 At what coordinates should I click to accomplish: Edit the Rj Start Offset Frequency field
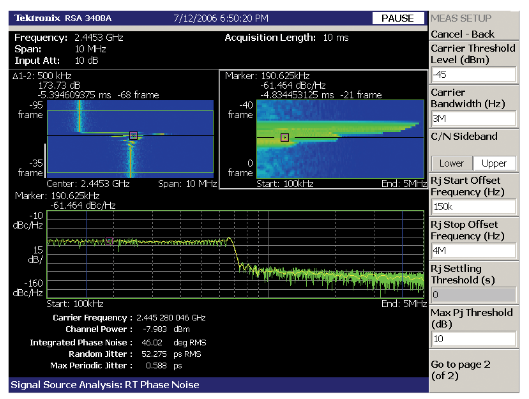474,206
